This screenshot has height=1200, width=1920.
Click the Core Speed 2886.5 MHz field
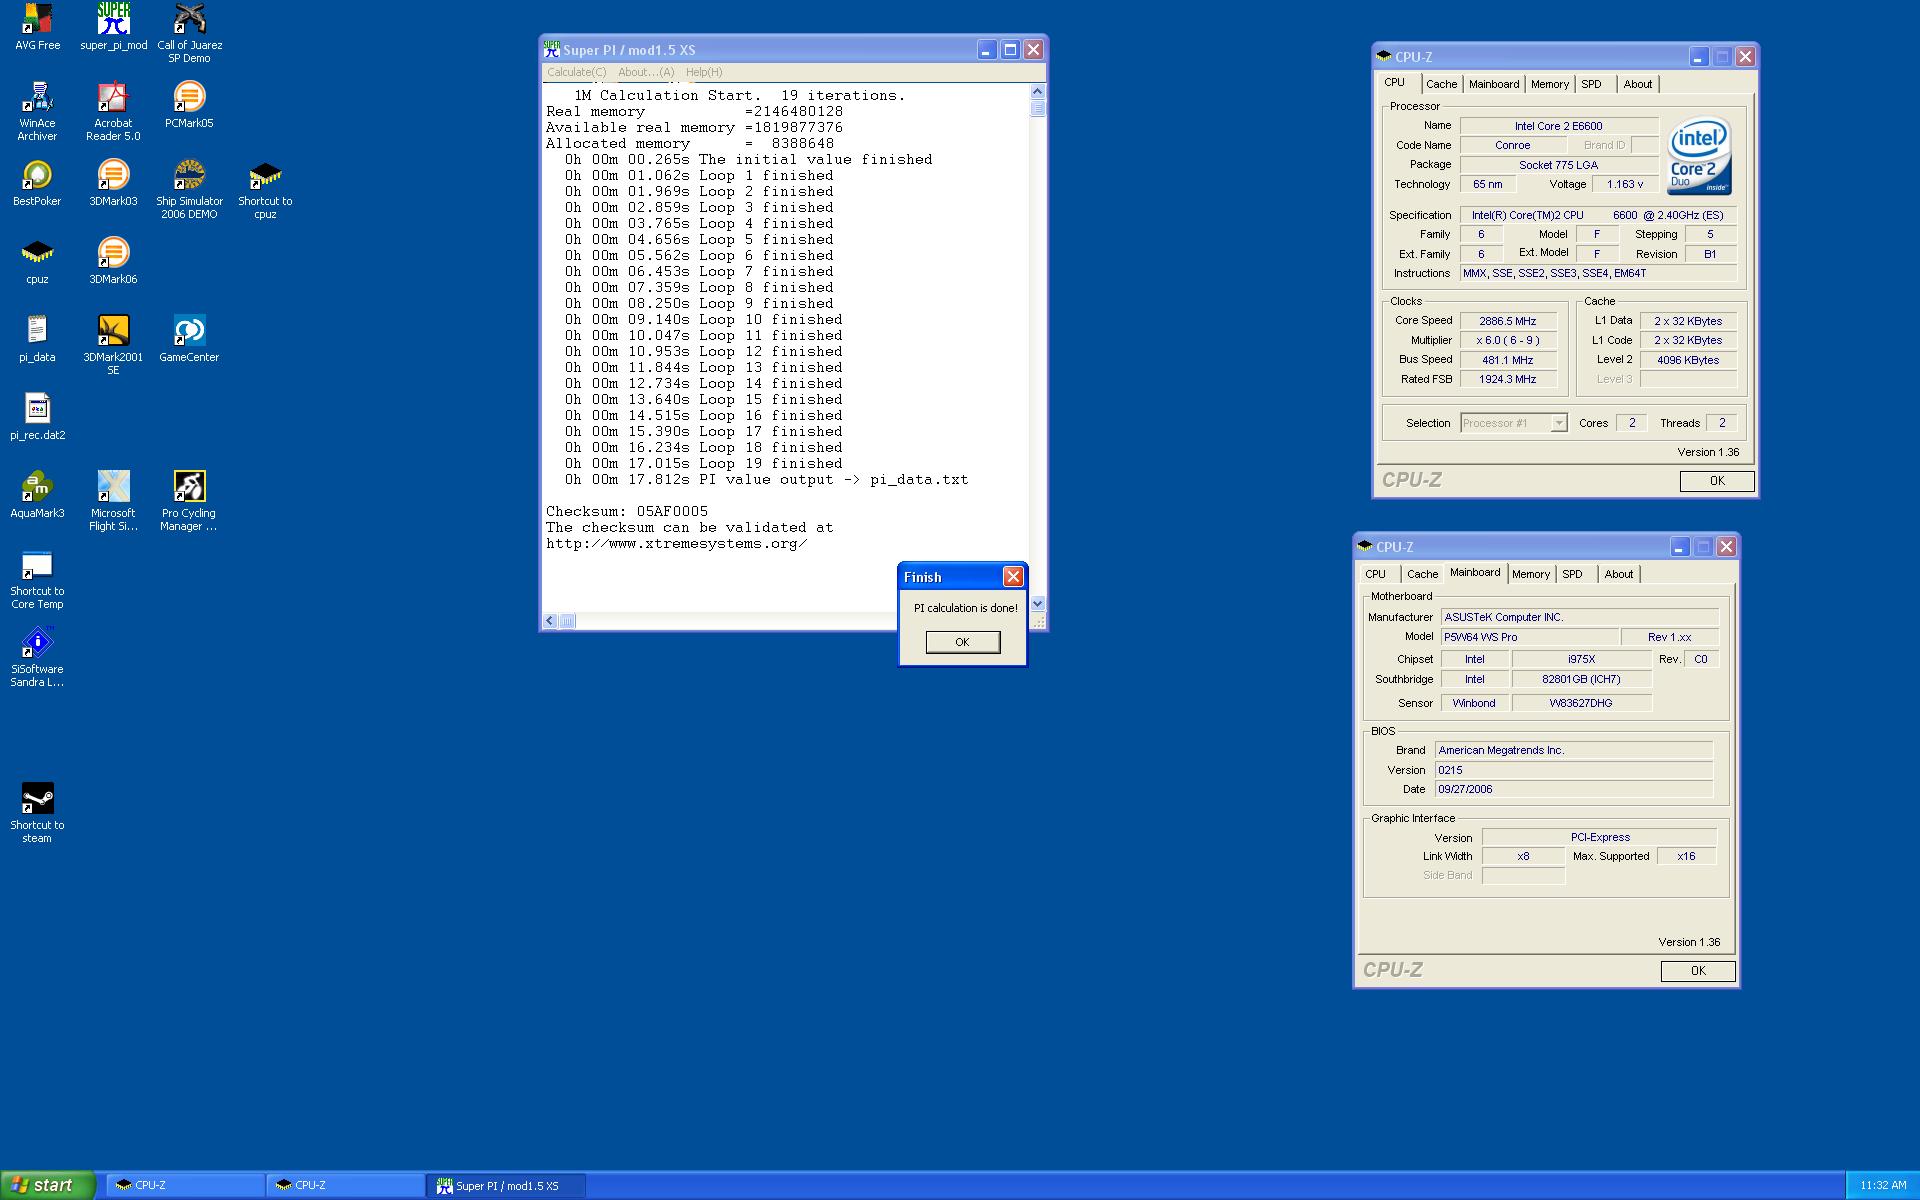(1508, 321)
